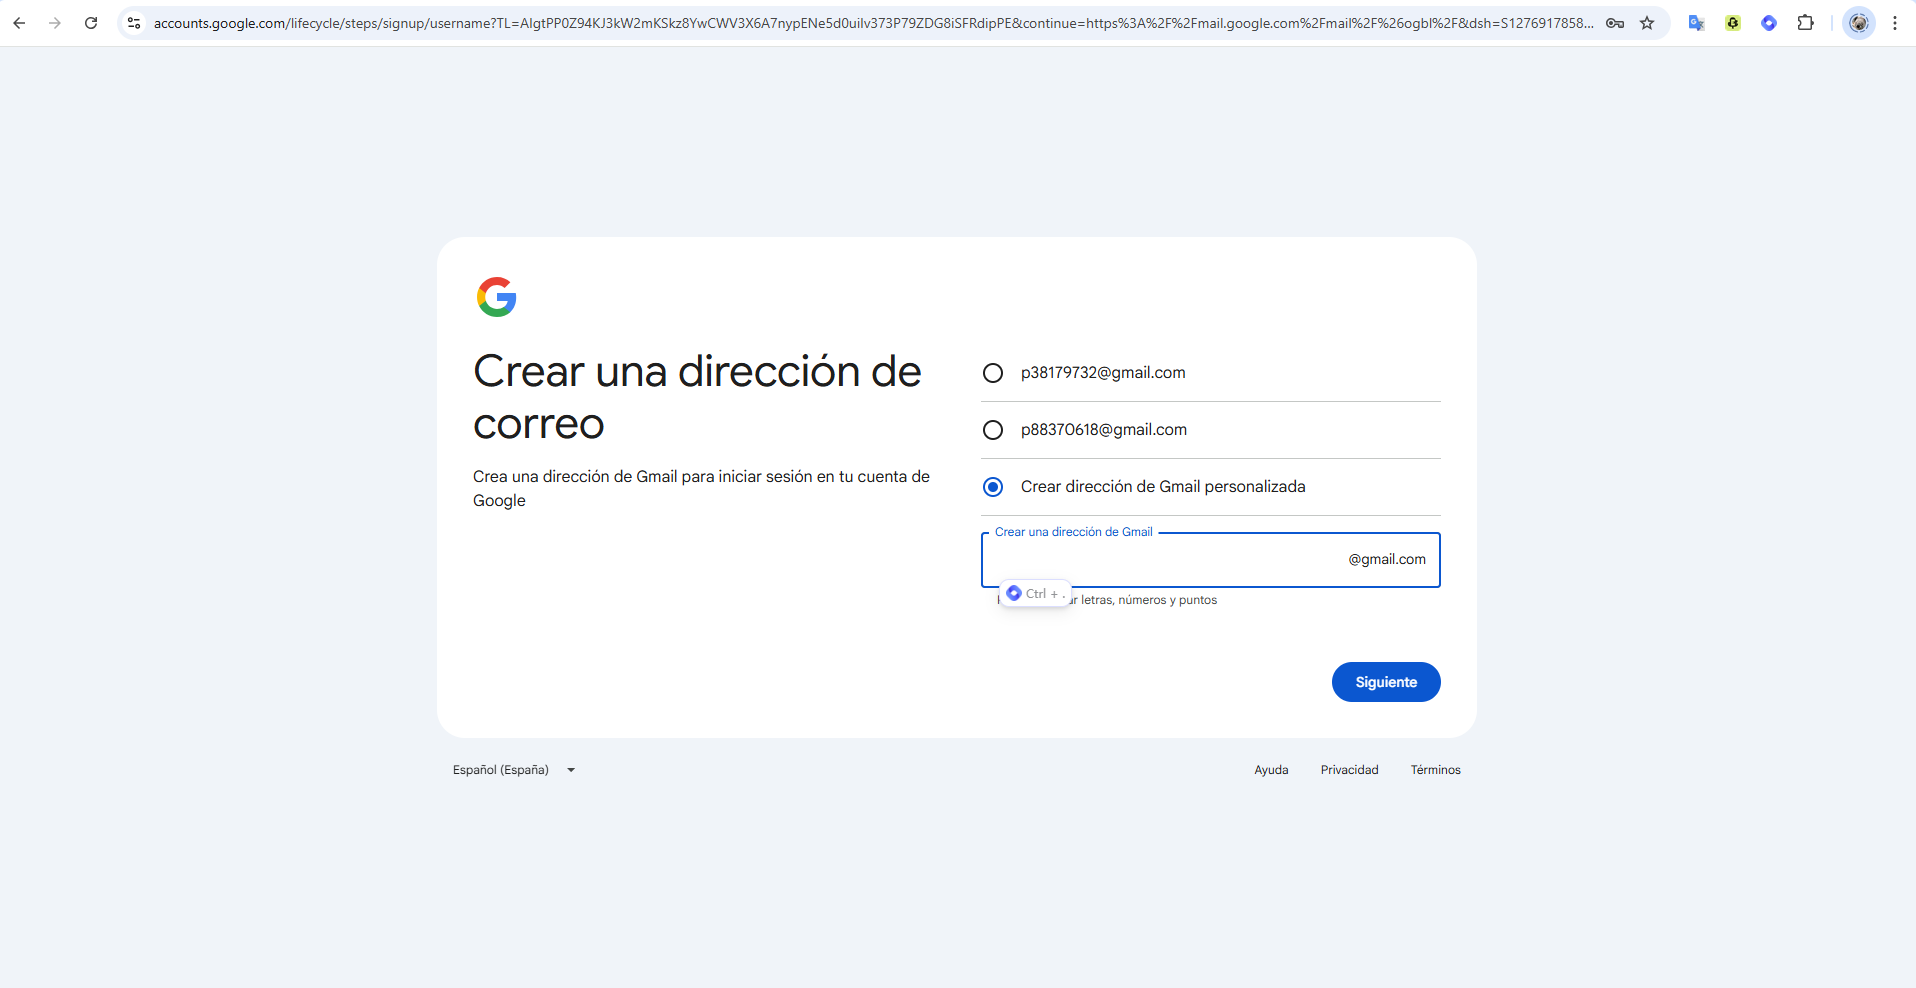The height and width of the screenshot is (988, 1916).
Task: Open the Extensions puzzle piece menu
Action: (1805, 23)
